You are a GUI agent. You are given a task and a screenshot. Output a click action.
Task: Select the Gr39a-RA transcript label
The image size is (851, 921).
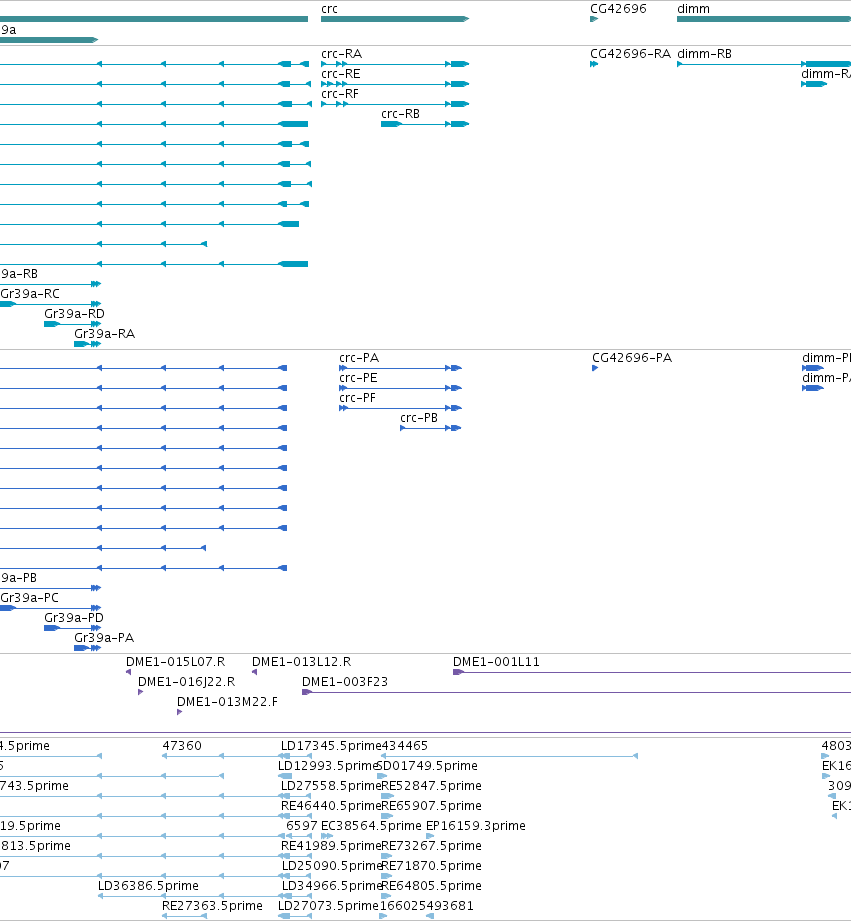(105, 334)
